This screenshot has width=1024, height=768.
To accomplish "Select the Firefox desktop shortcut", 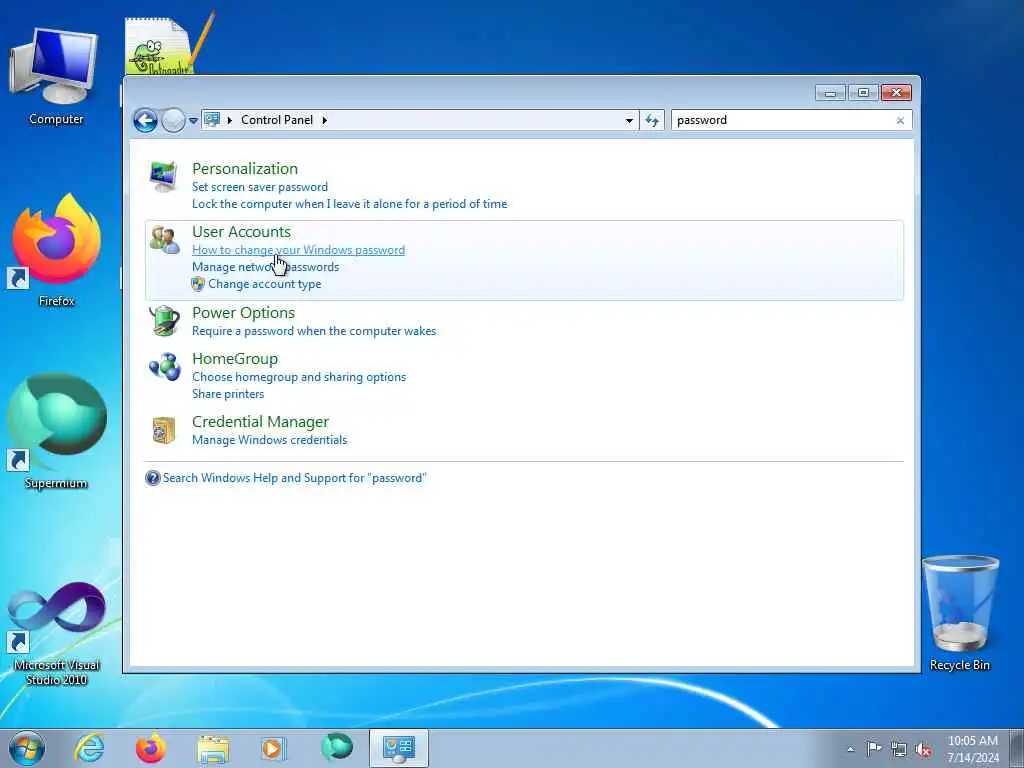I will point(56,250).
